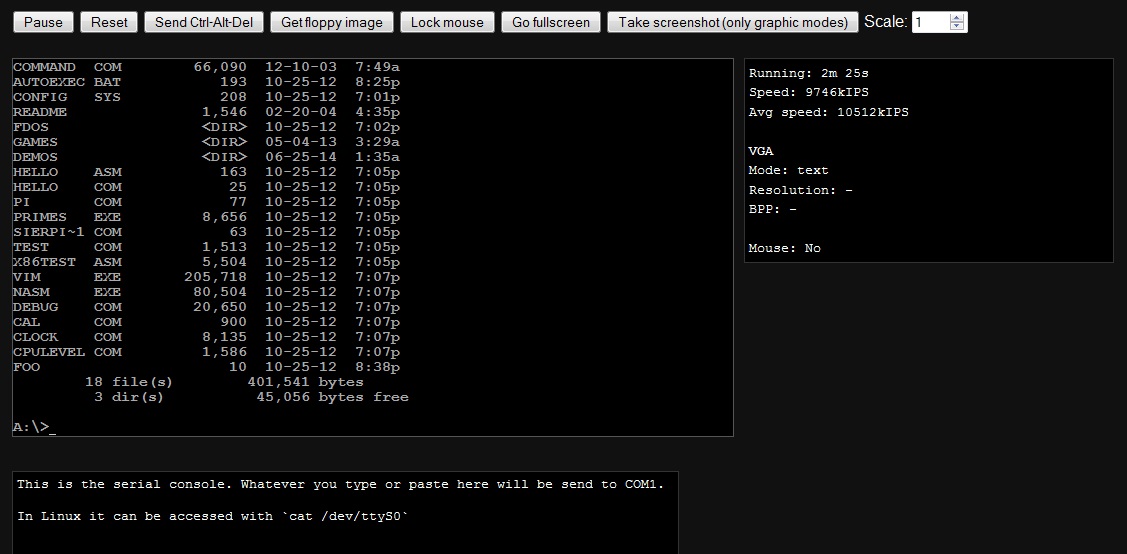1127x554 pixels.
Task: Download with Get floppy image
Action: pyautogui.click(x=331, y=22)
